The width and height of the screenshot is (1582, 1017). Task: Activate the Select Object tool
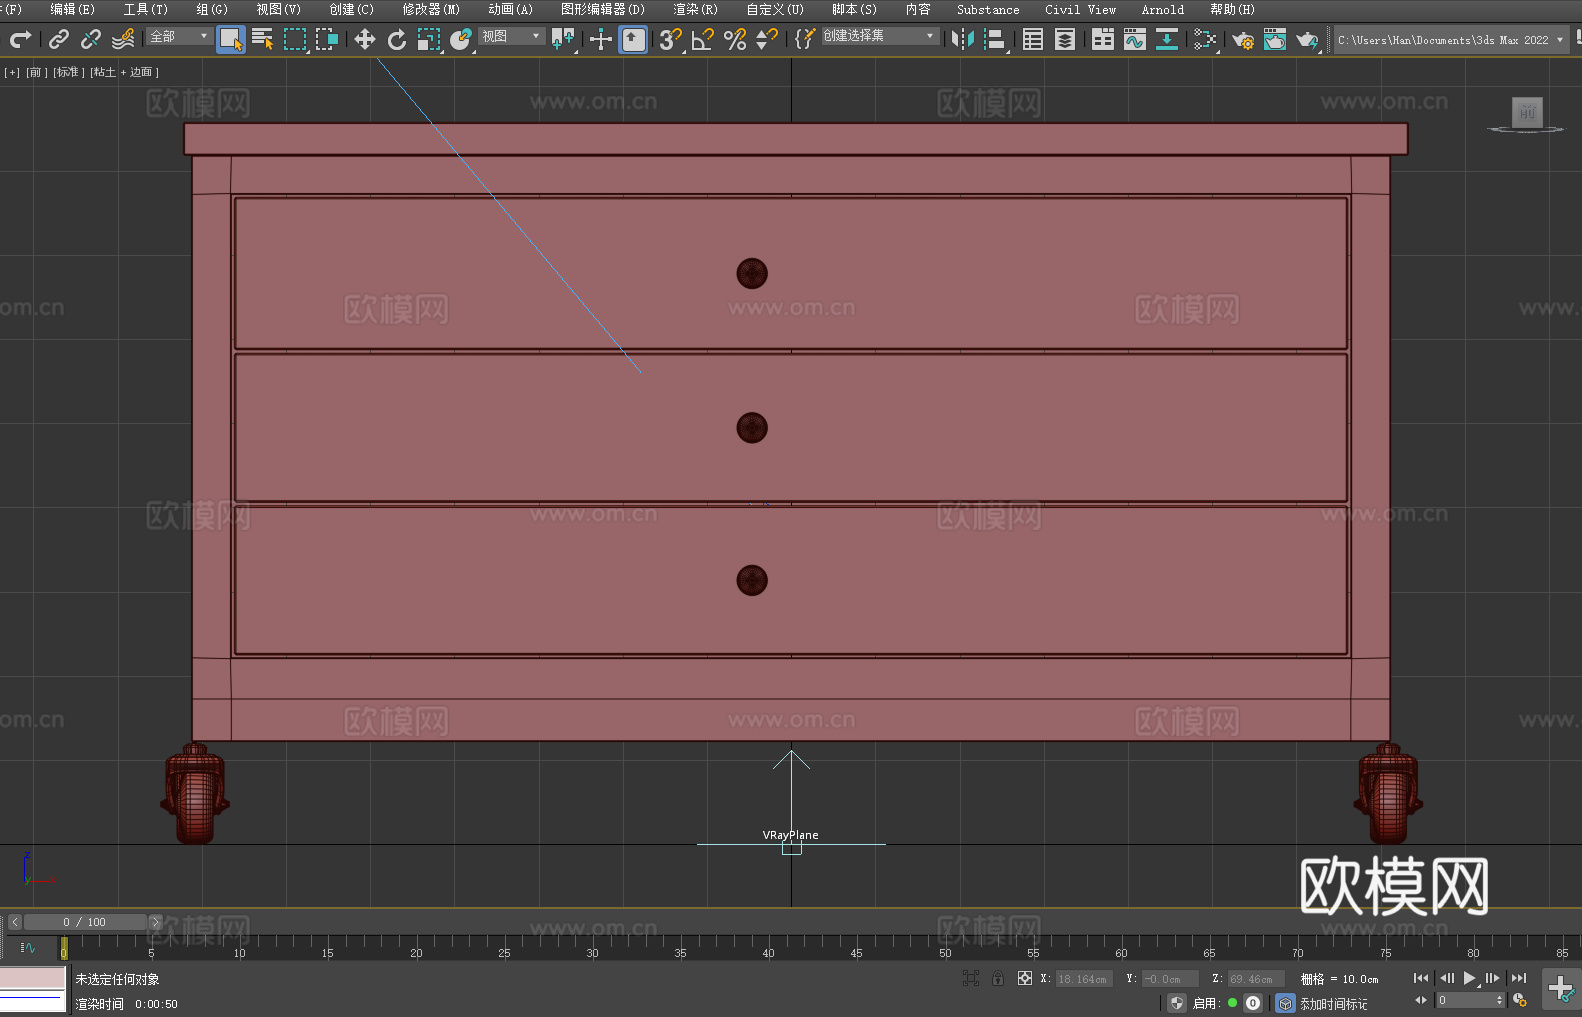tap(231, 39)
